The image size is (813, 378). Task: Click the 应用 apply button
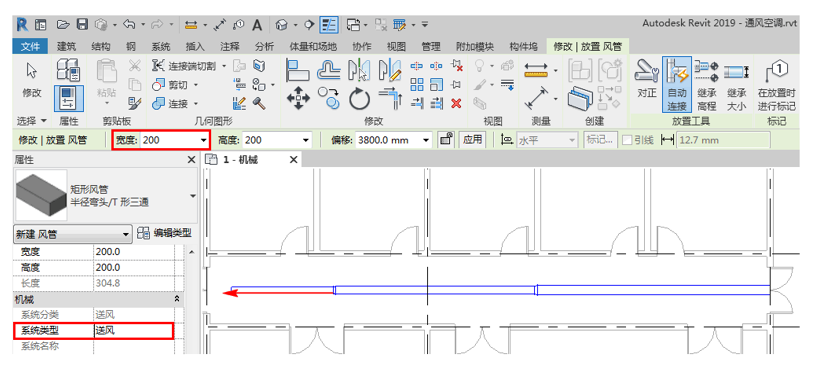(x=472, y=139)
